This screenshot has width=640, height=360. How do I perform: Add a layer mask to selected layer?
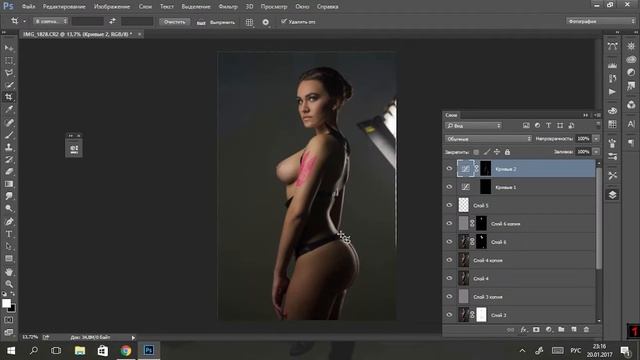(536, 329)
